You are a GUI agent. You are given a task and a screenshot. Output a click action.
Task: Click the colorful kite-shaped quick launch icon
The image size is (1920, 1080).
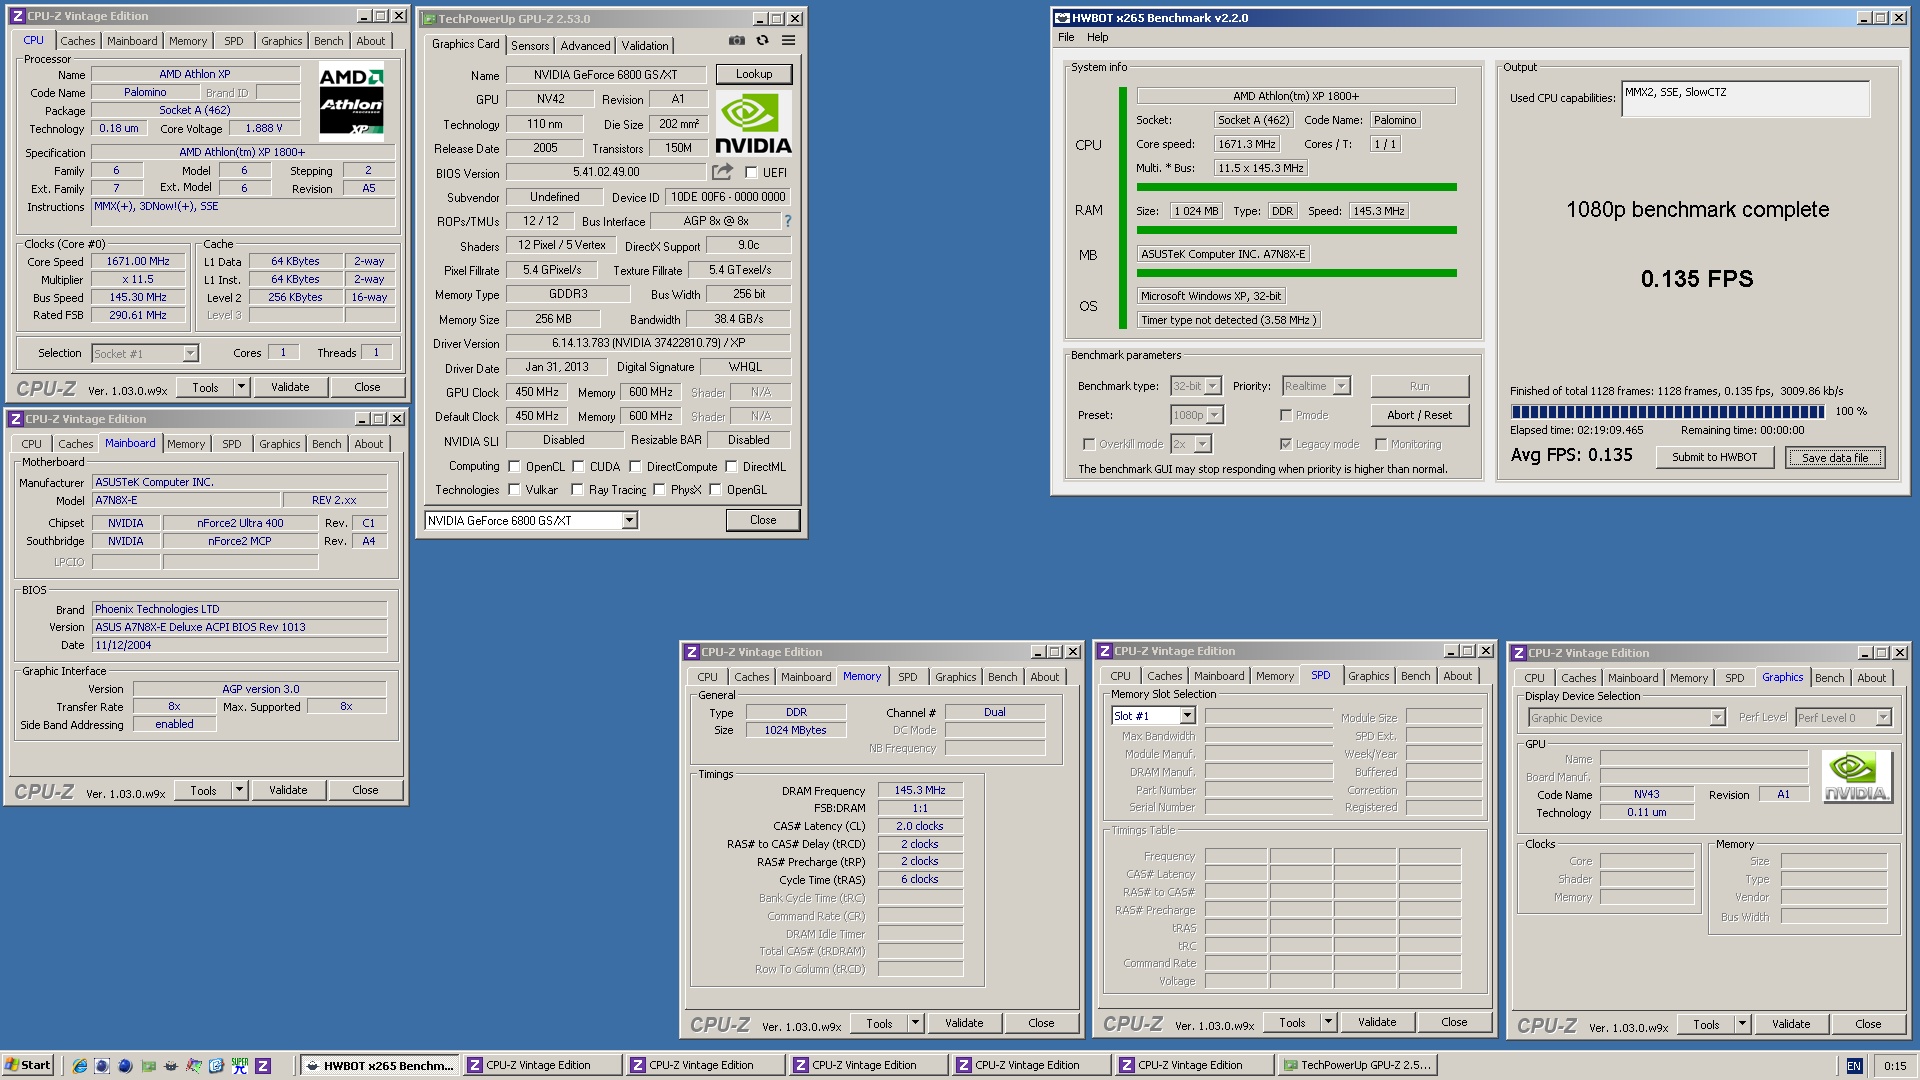click(x=194, y=1066)
